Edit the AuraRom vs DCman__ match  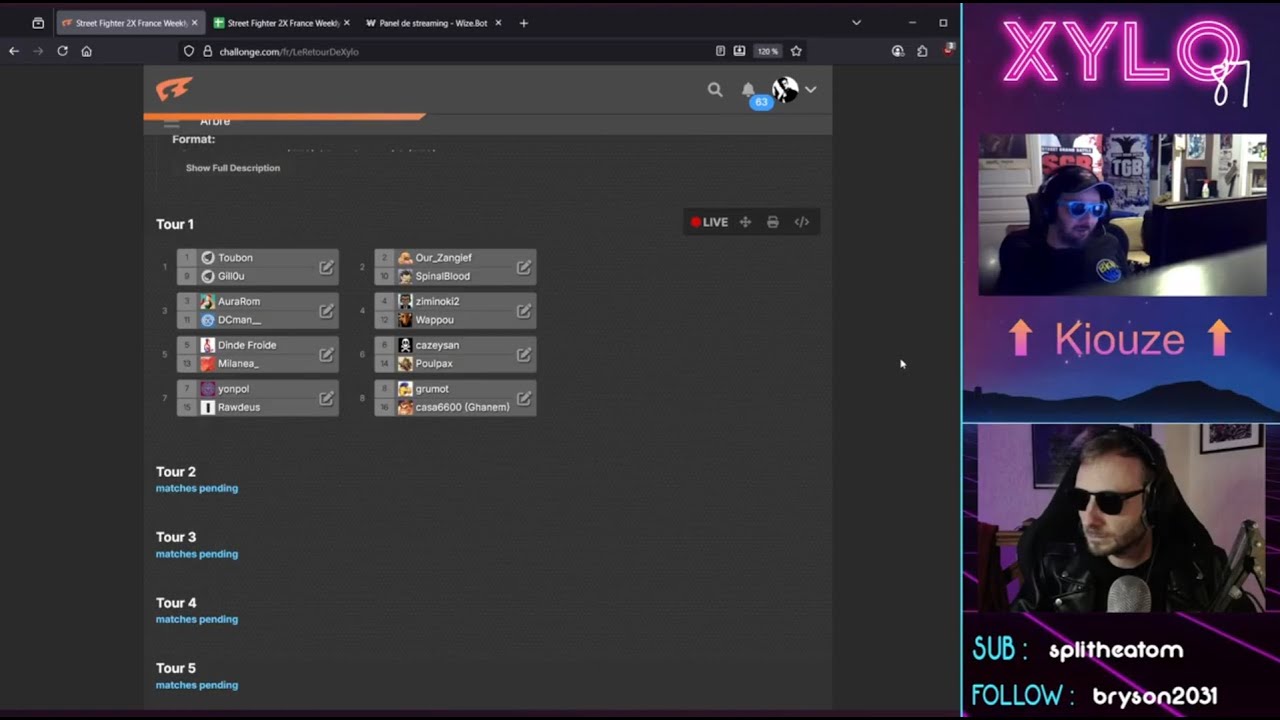pos(326,311)
